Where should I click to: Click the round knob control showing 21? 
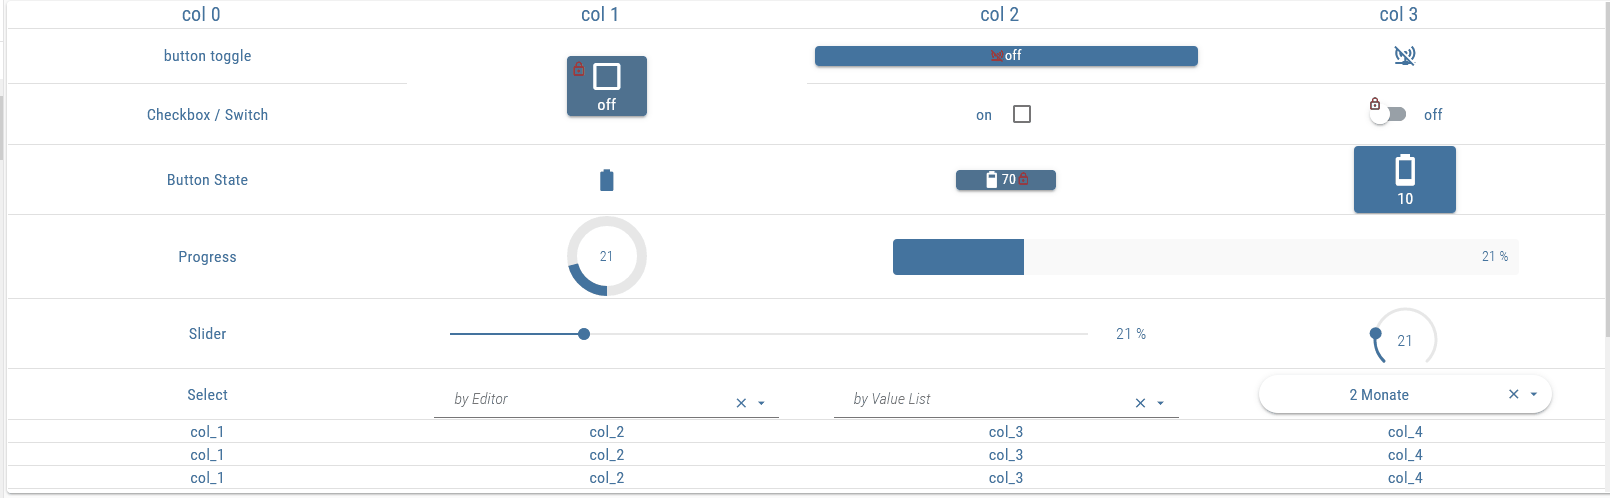1405,340
